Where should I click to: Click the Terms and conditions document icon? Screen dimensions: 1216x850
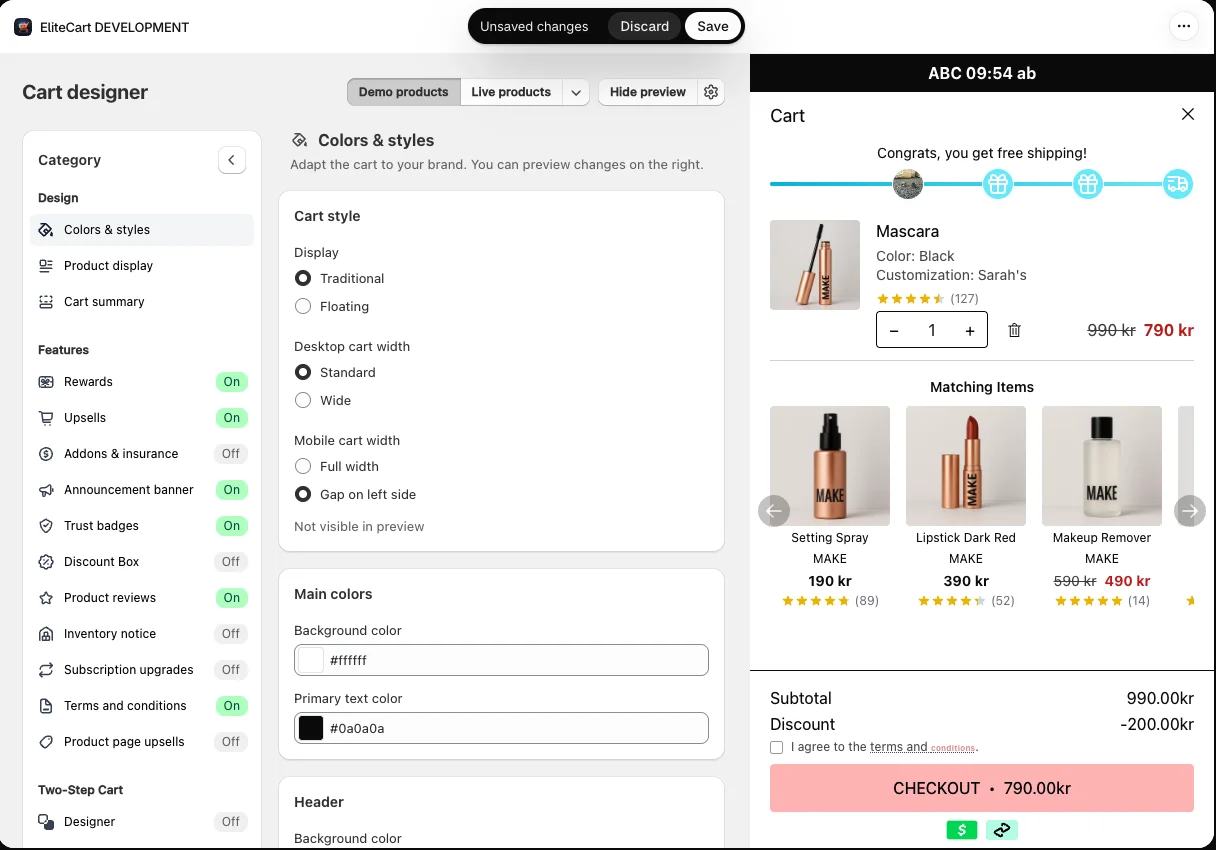coord(46,706)
